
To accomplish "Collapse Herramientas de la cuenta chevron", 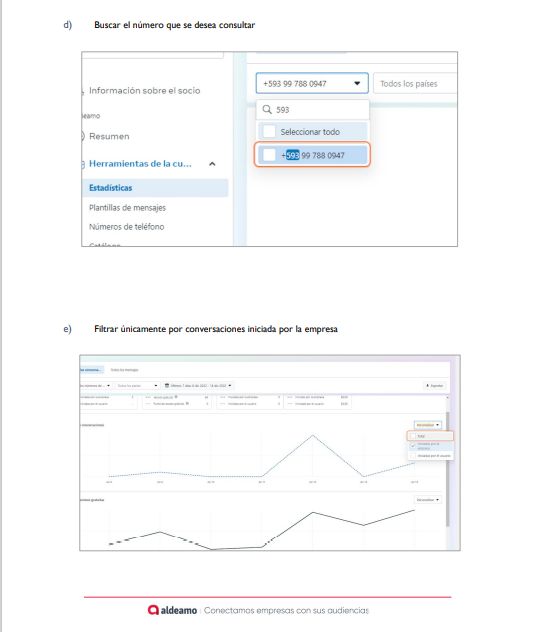I will point(212,164).
